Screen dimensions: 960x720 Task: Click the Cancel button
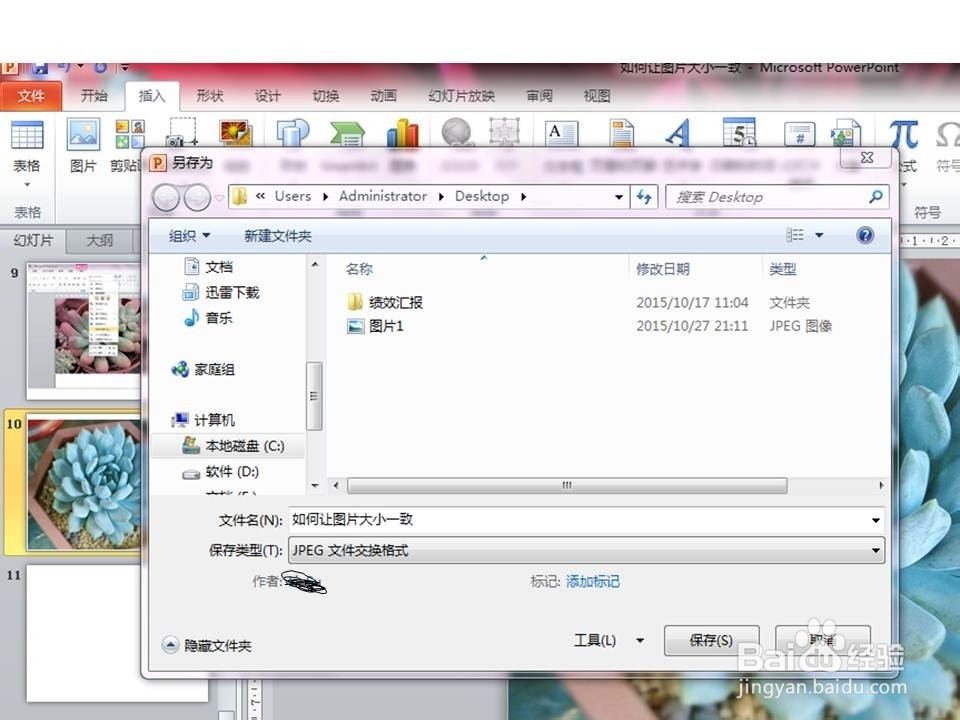(x=822, y=640)
